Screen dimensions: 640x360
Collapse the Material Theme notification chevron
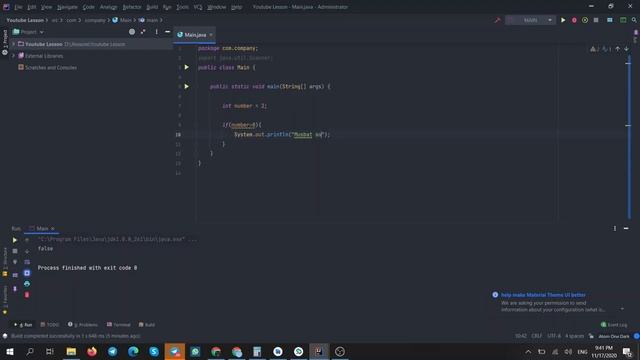coord(622,309)
